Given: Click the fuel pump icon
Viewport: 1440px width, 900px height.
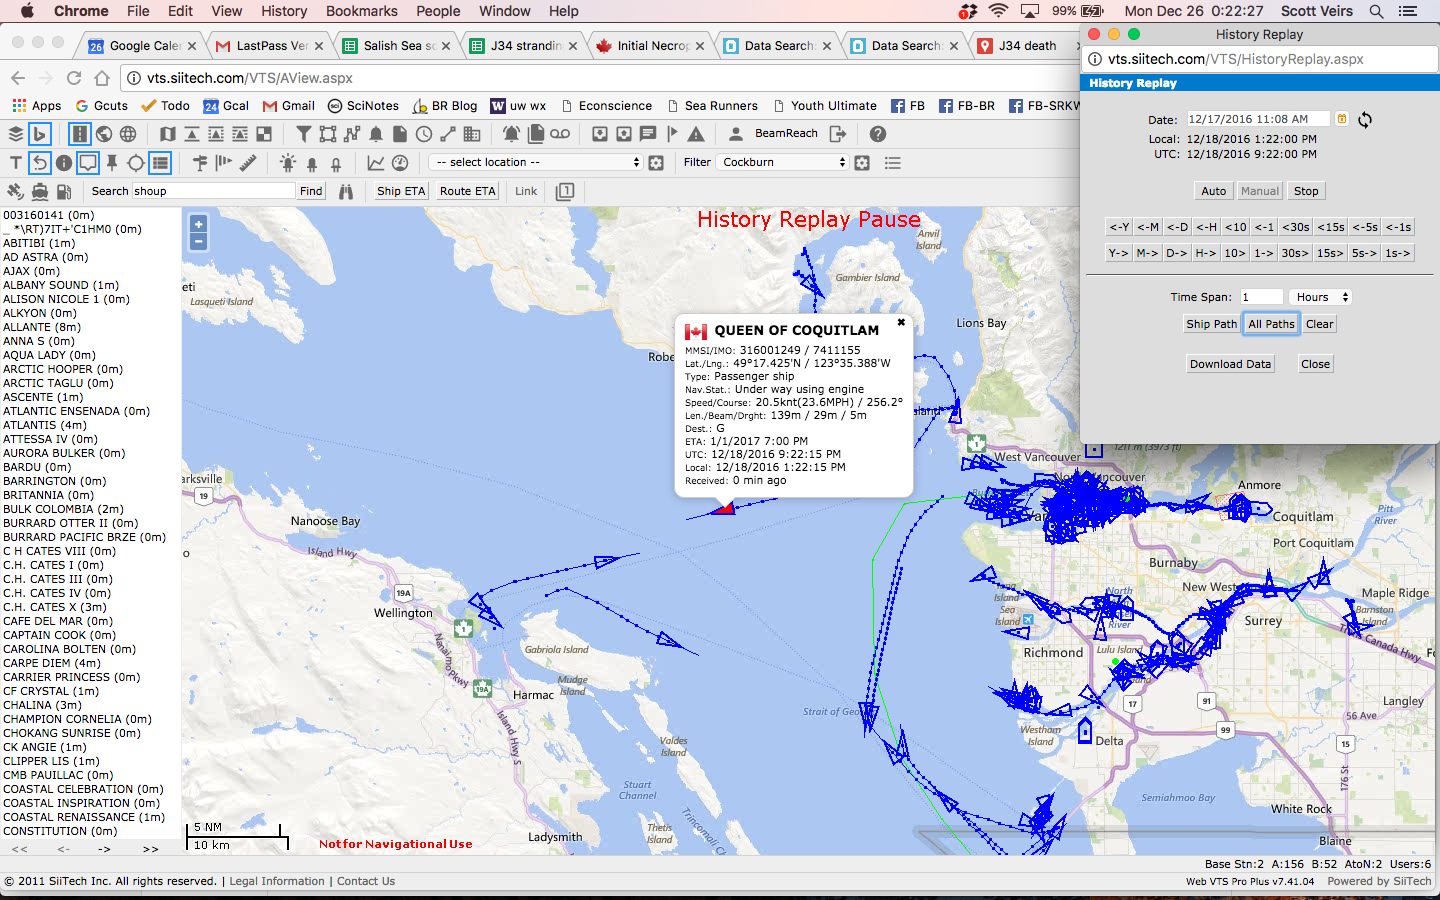Looking at the screenshot, I should pyautogui.click(x=64, y=191).
